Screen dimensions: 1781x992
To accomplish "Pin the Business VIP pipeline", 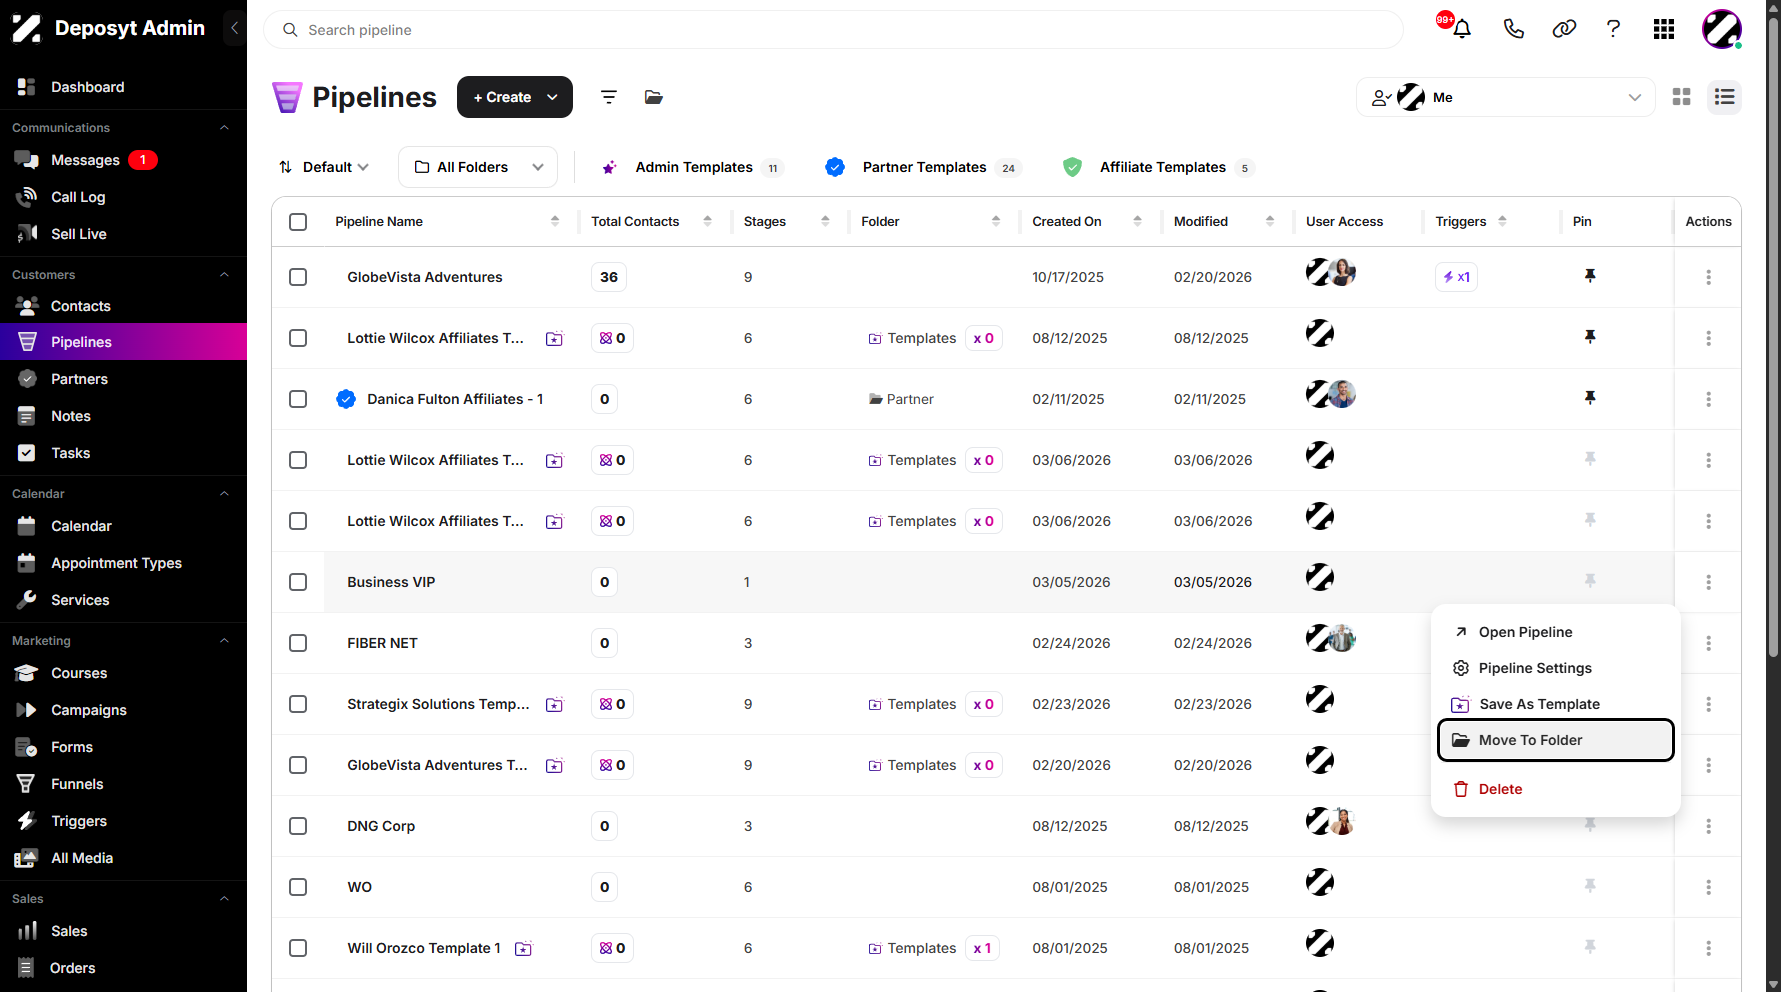I will tap(1590, 581).
